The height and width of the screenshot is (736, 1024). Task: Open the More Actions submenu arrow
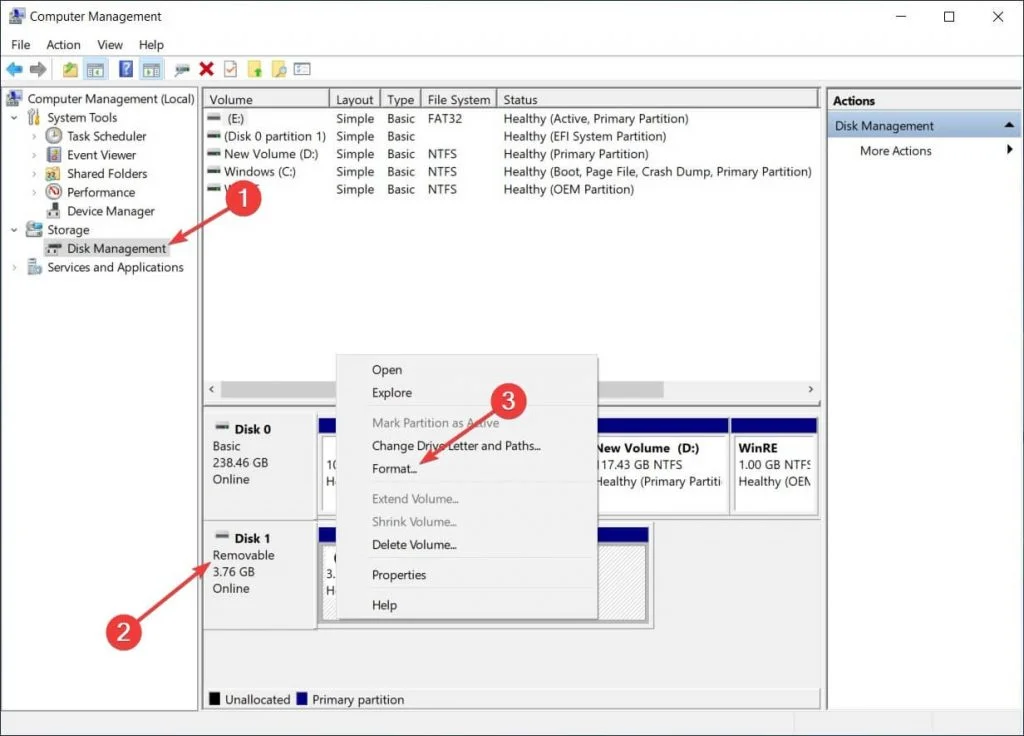click(x=1010, y=150)
